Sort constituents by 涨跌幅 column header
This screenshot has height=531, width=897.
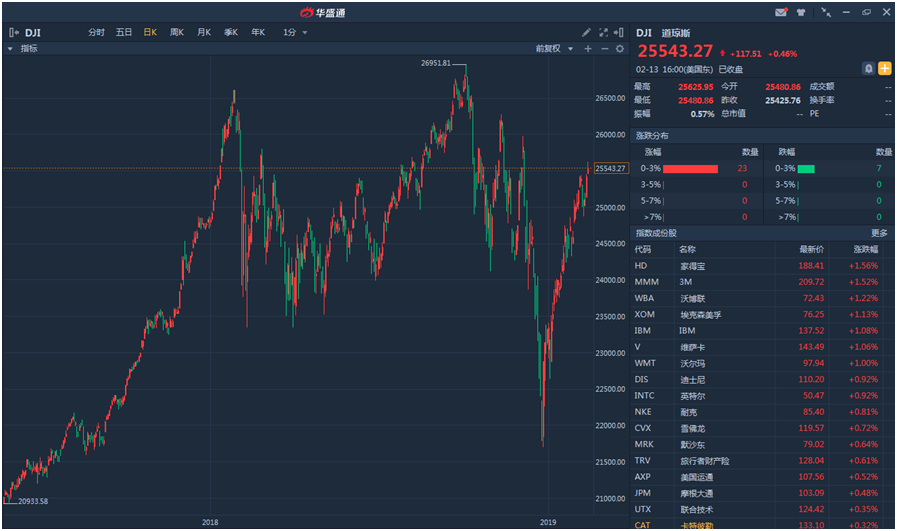[x=865, y=249]
